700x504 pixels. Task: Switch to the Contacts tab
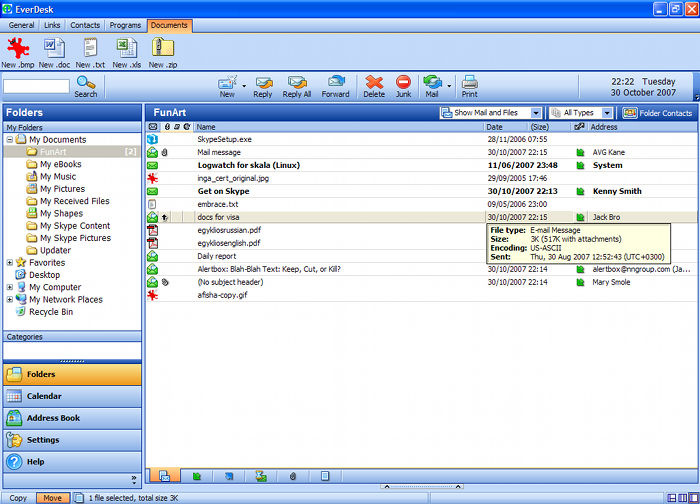point(85,24)
